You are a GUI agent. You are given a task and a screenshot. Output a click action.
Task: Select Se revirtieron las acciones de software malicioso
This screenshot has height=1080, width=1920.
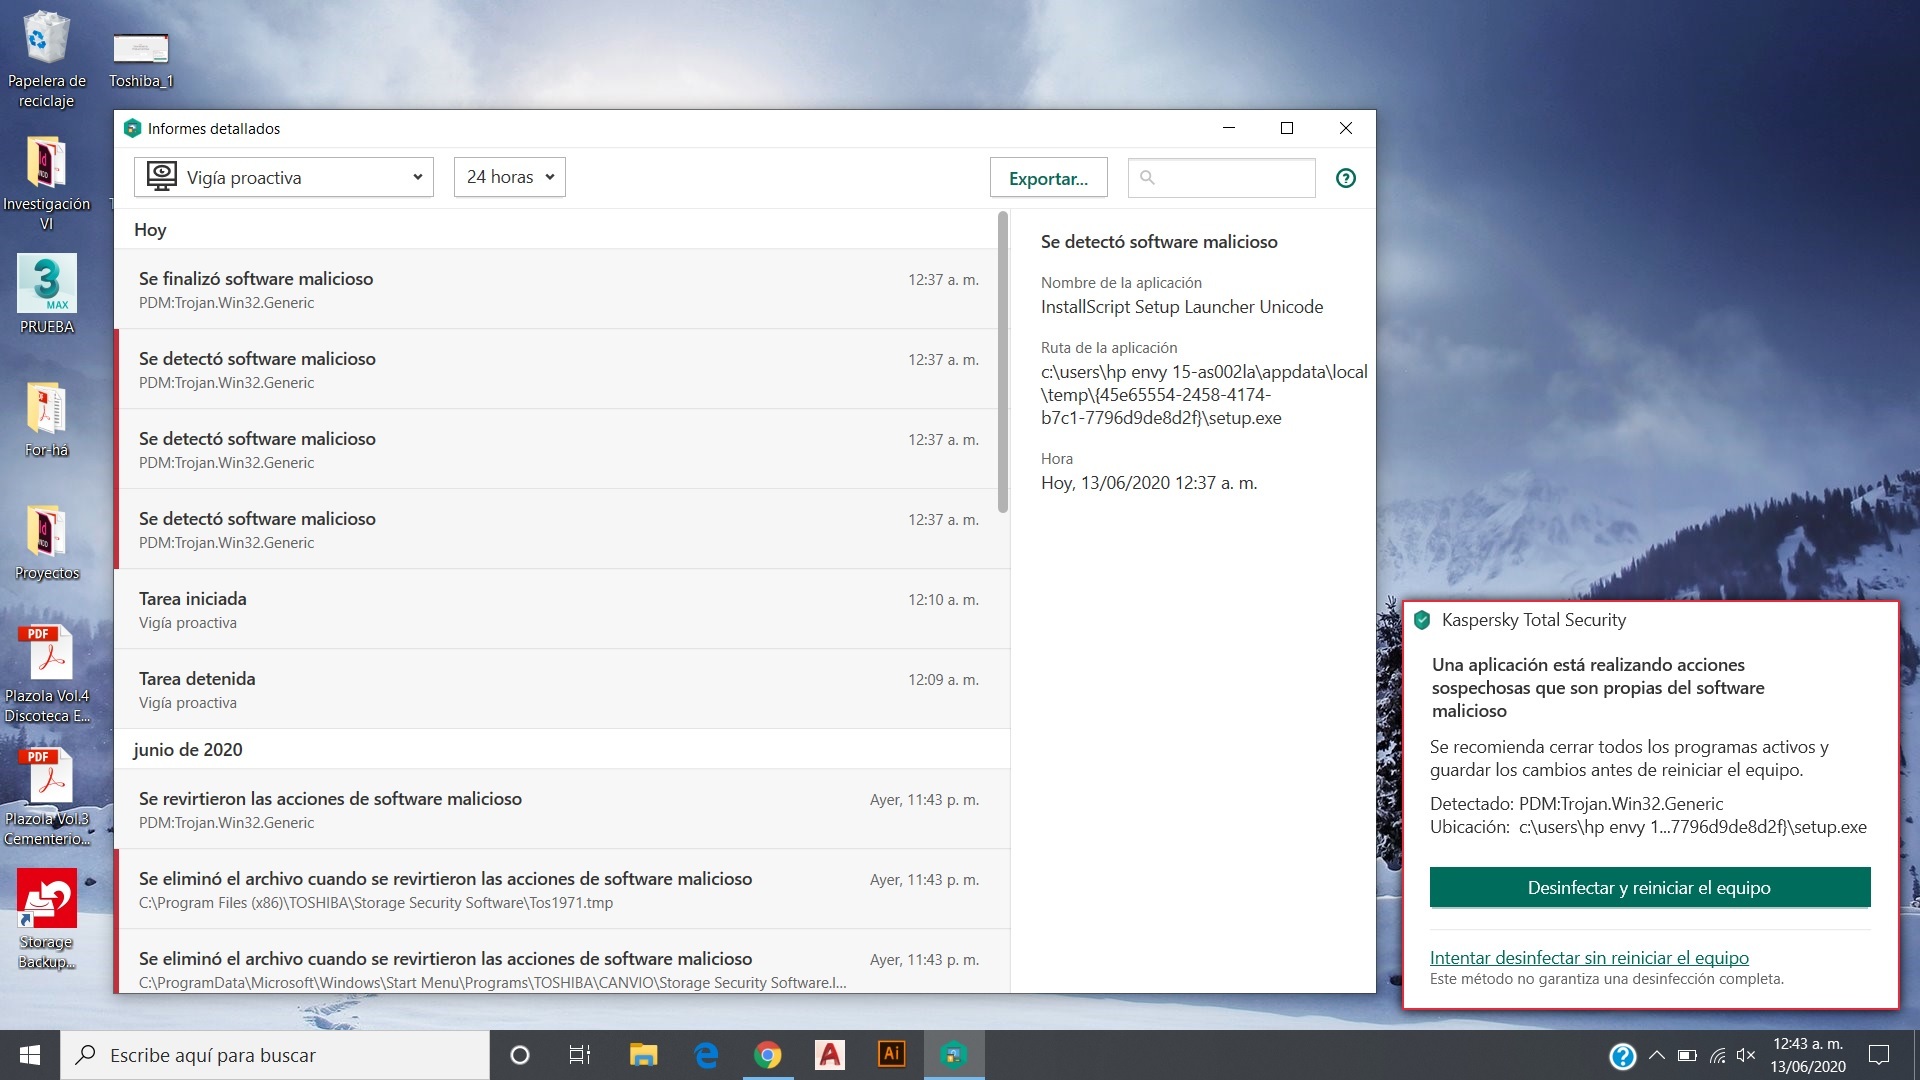pyautogui.click(x=556, y=809)
